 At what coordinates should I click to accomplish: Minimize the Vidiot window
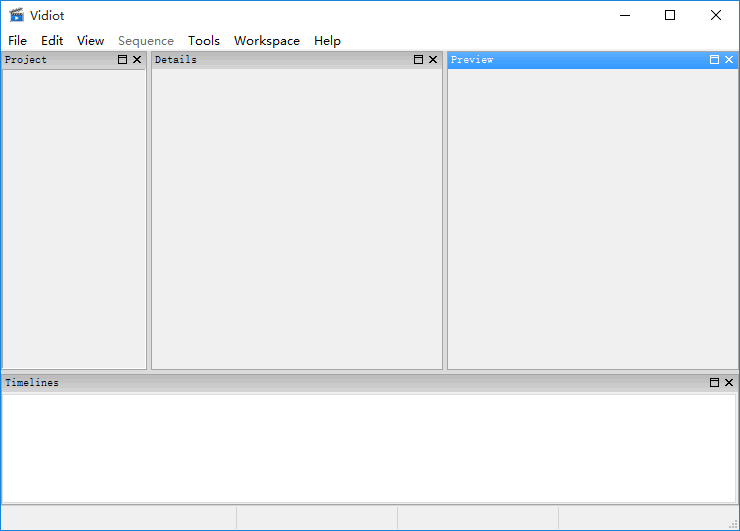(625, 15)
